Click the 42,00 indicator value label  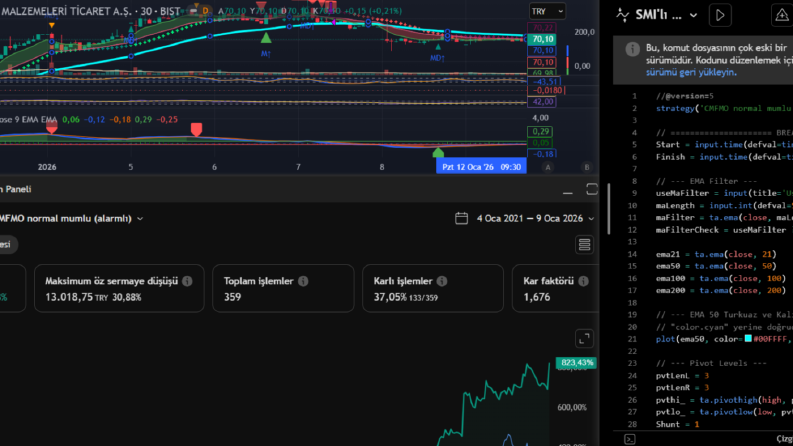coord(542,102)
